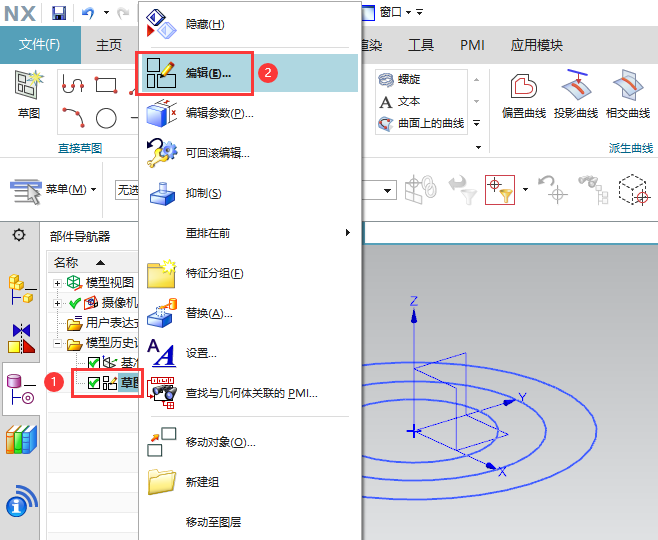This screenshot has width=658, height=540.
Task: Click the bounding box selection icon
Action: click(633, 190)
